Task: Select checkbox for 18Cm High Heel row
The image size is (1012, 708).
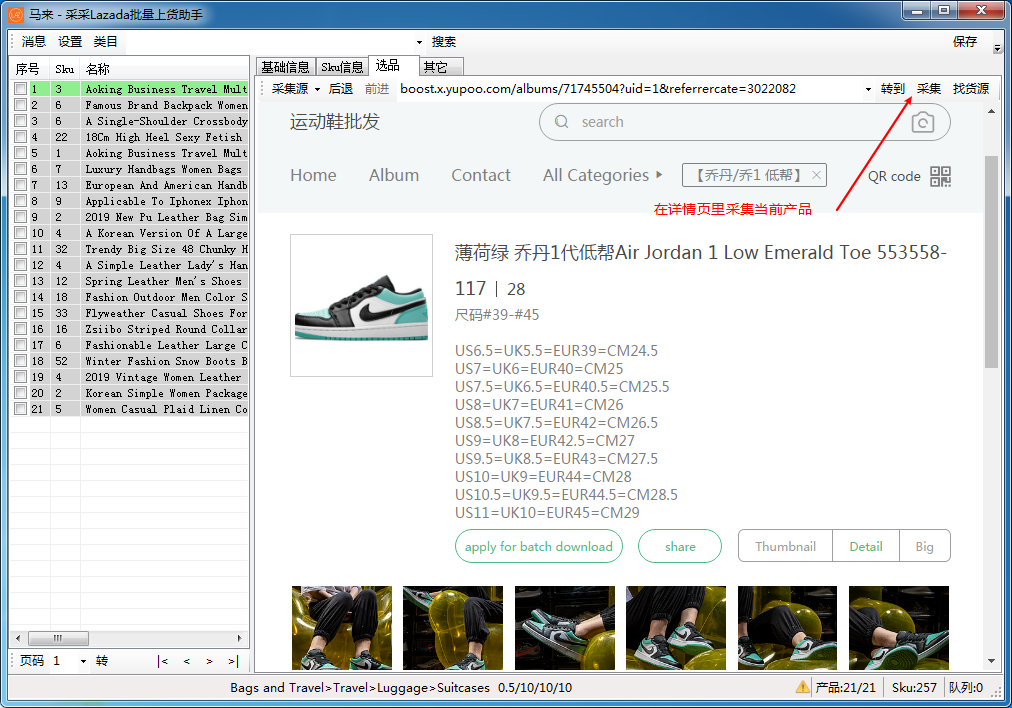Action: pos(21,137)
